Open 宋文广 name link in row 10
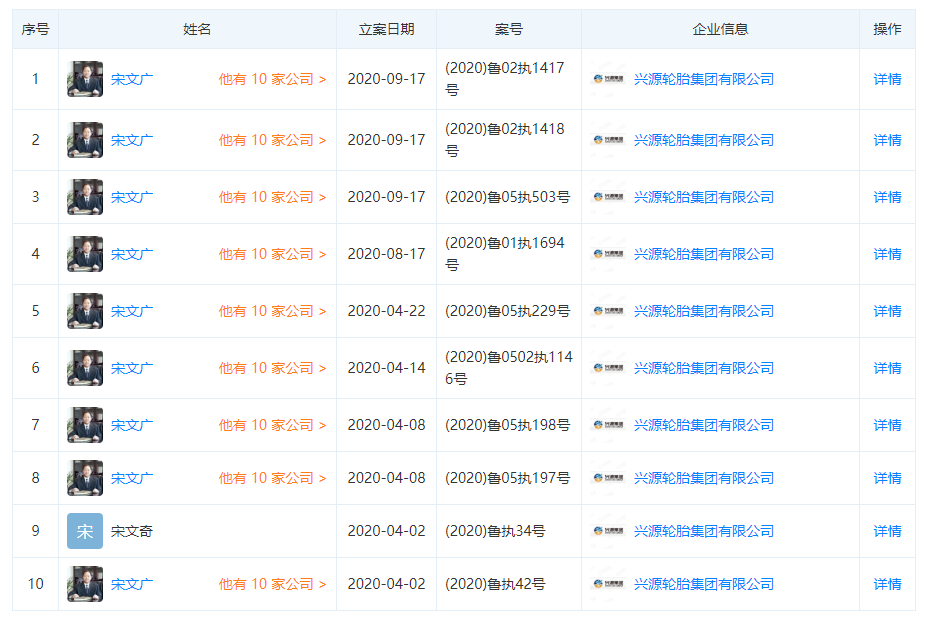 132,584
